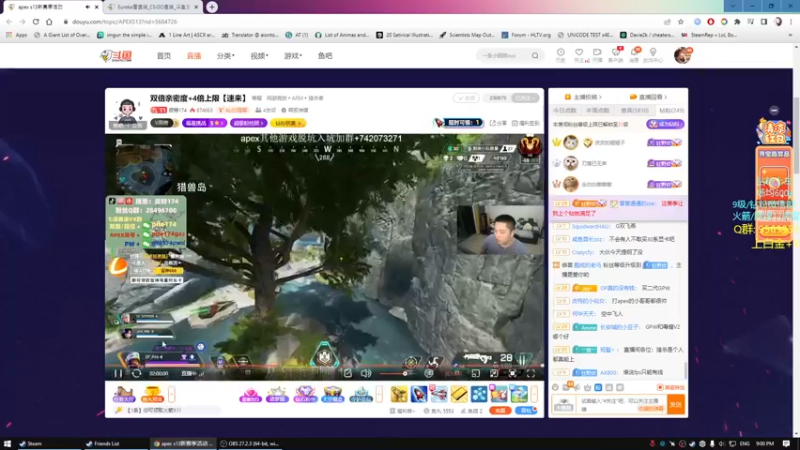Click the streamer avatar thumbnail
This screenshot has width=800, height=450.
click(127, 110)
